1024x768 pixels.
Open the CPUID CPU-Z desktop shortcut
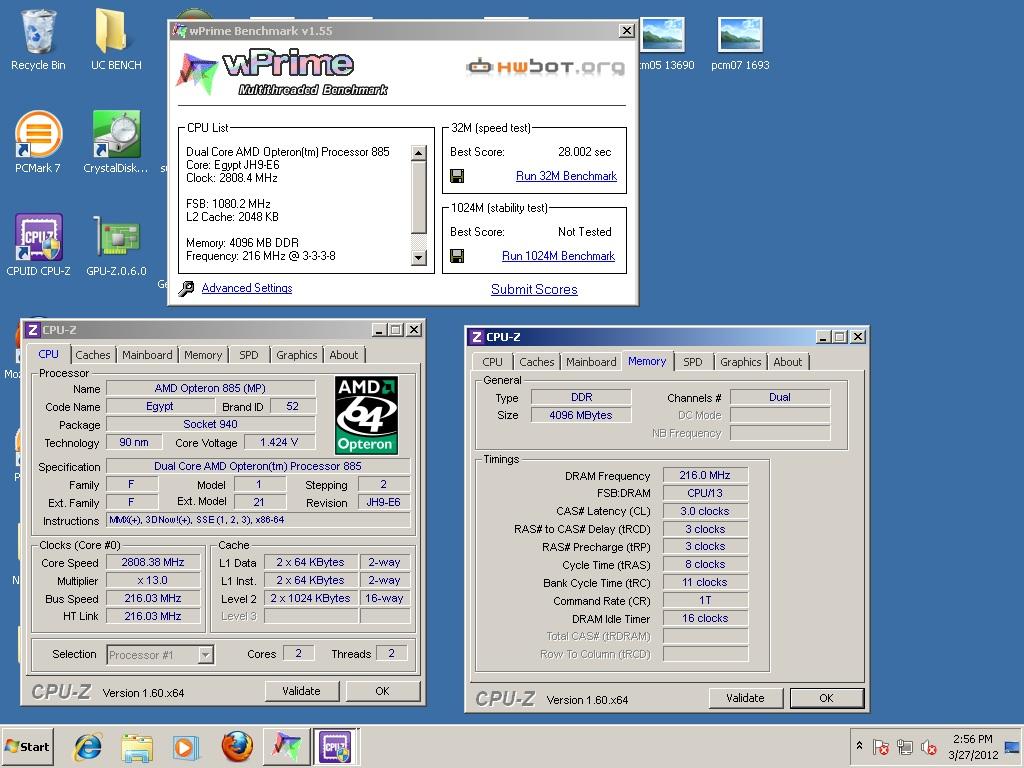[x=38, y=245]
